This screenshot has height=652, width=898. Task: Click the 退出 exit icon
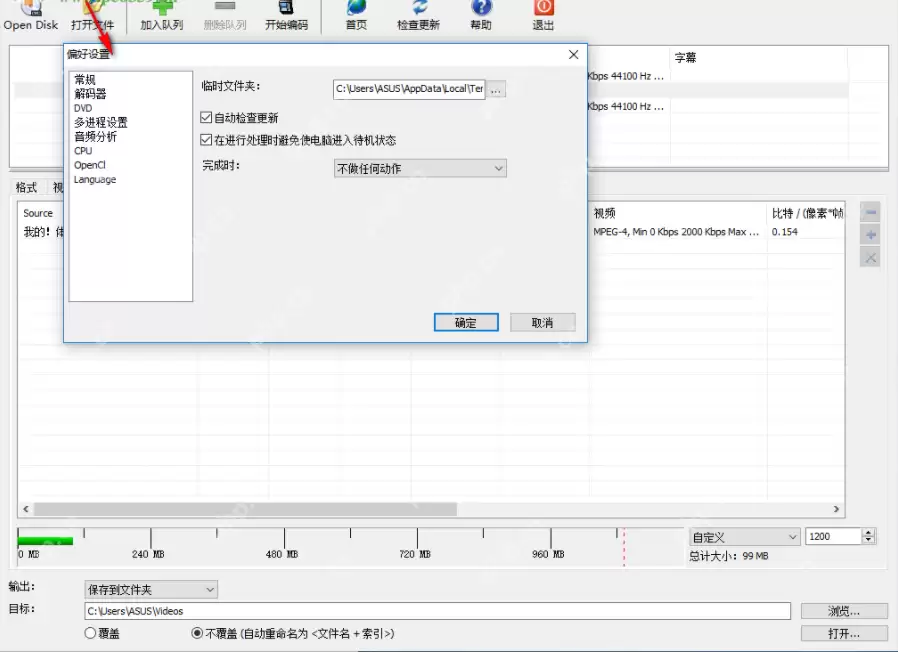(x=543, y=15)
